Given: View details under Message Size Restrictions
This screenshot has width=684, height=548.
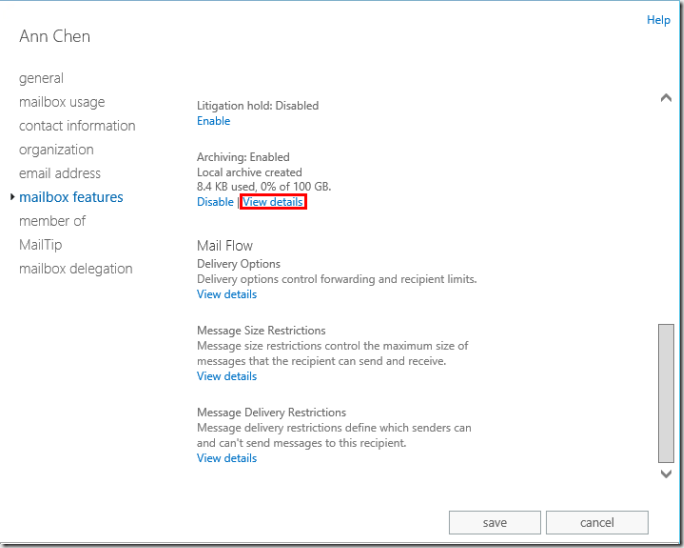Looking at the screenshot, I should tap(227, 377).
